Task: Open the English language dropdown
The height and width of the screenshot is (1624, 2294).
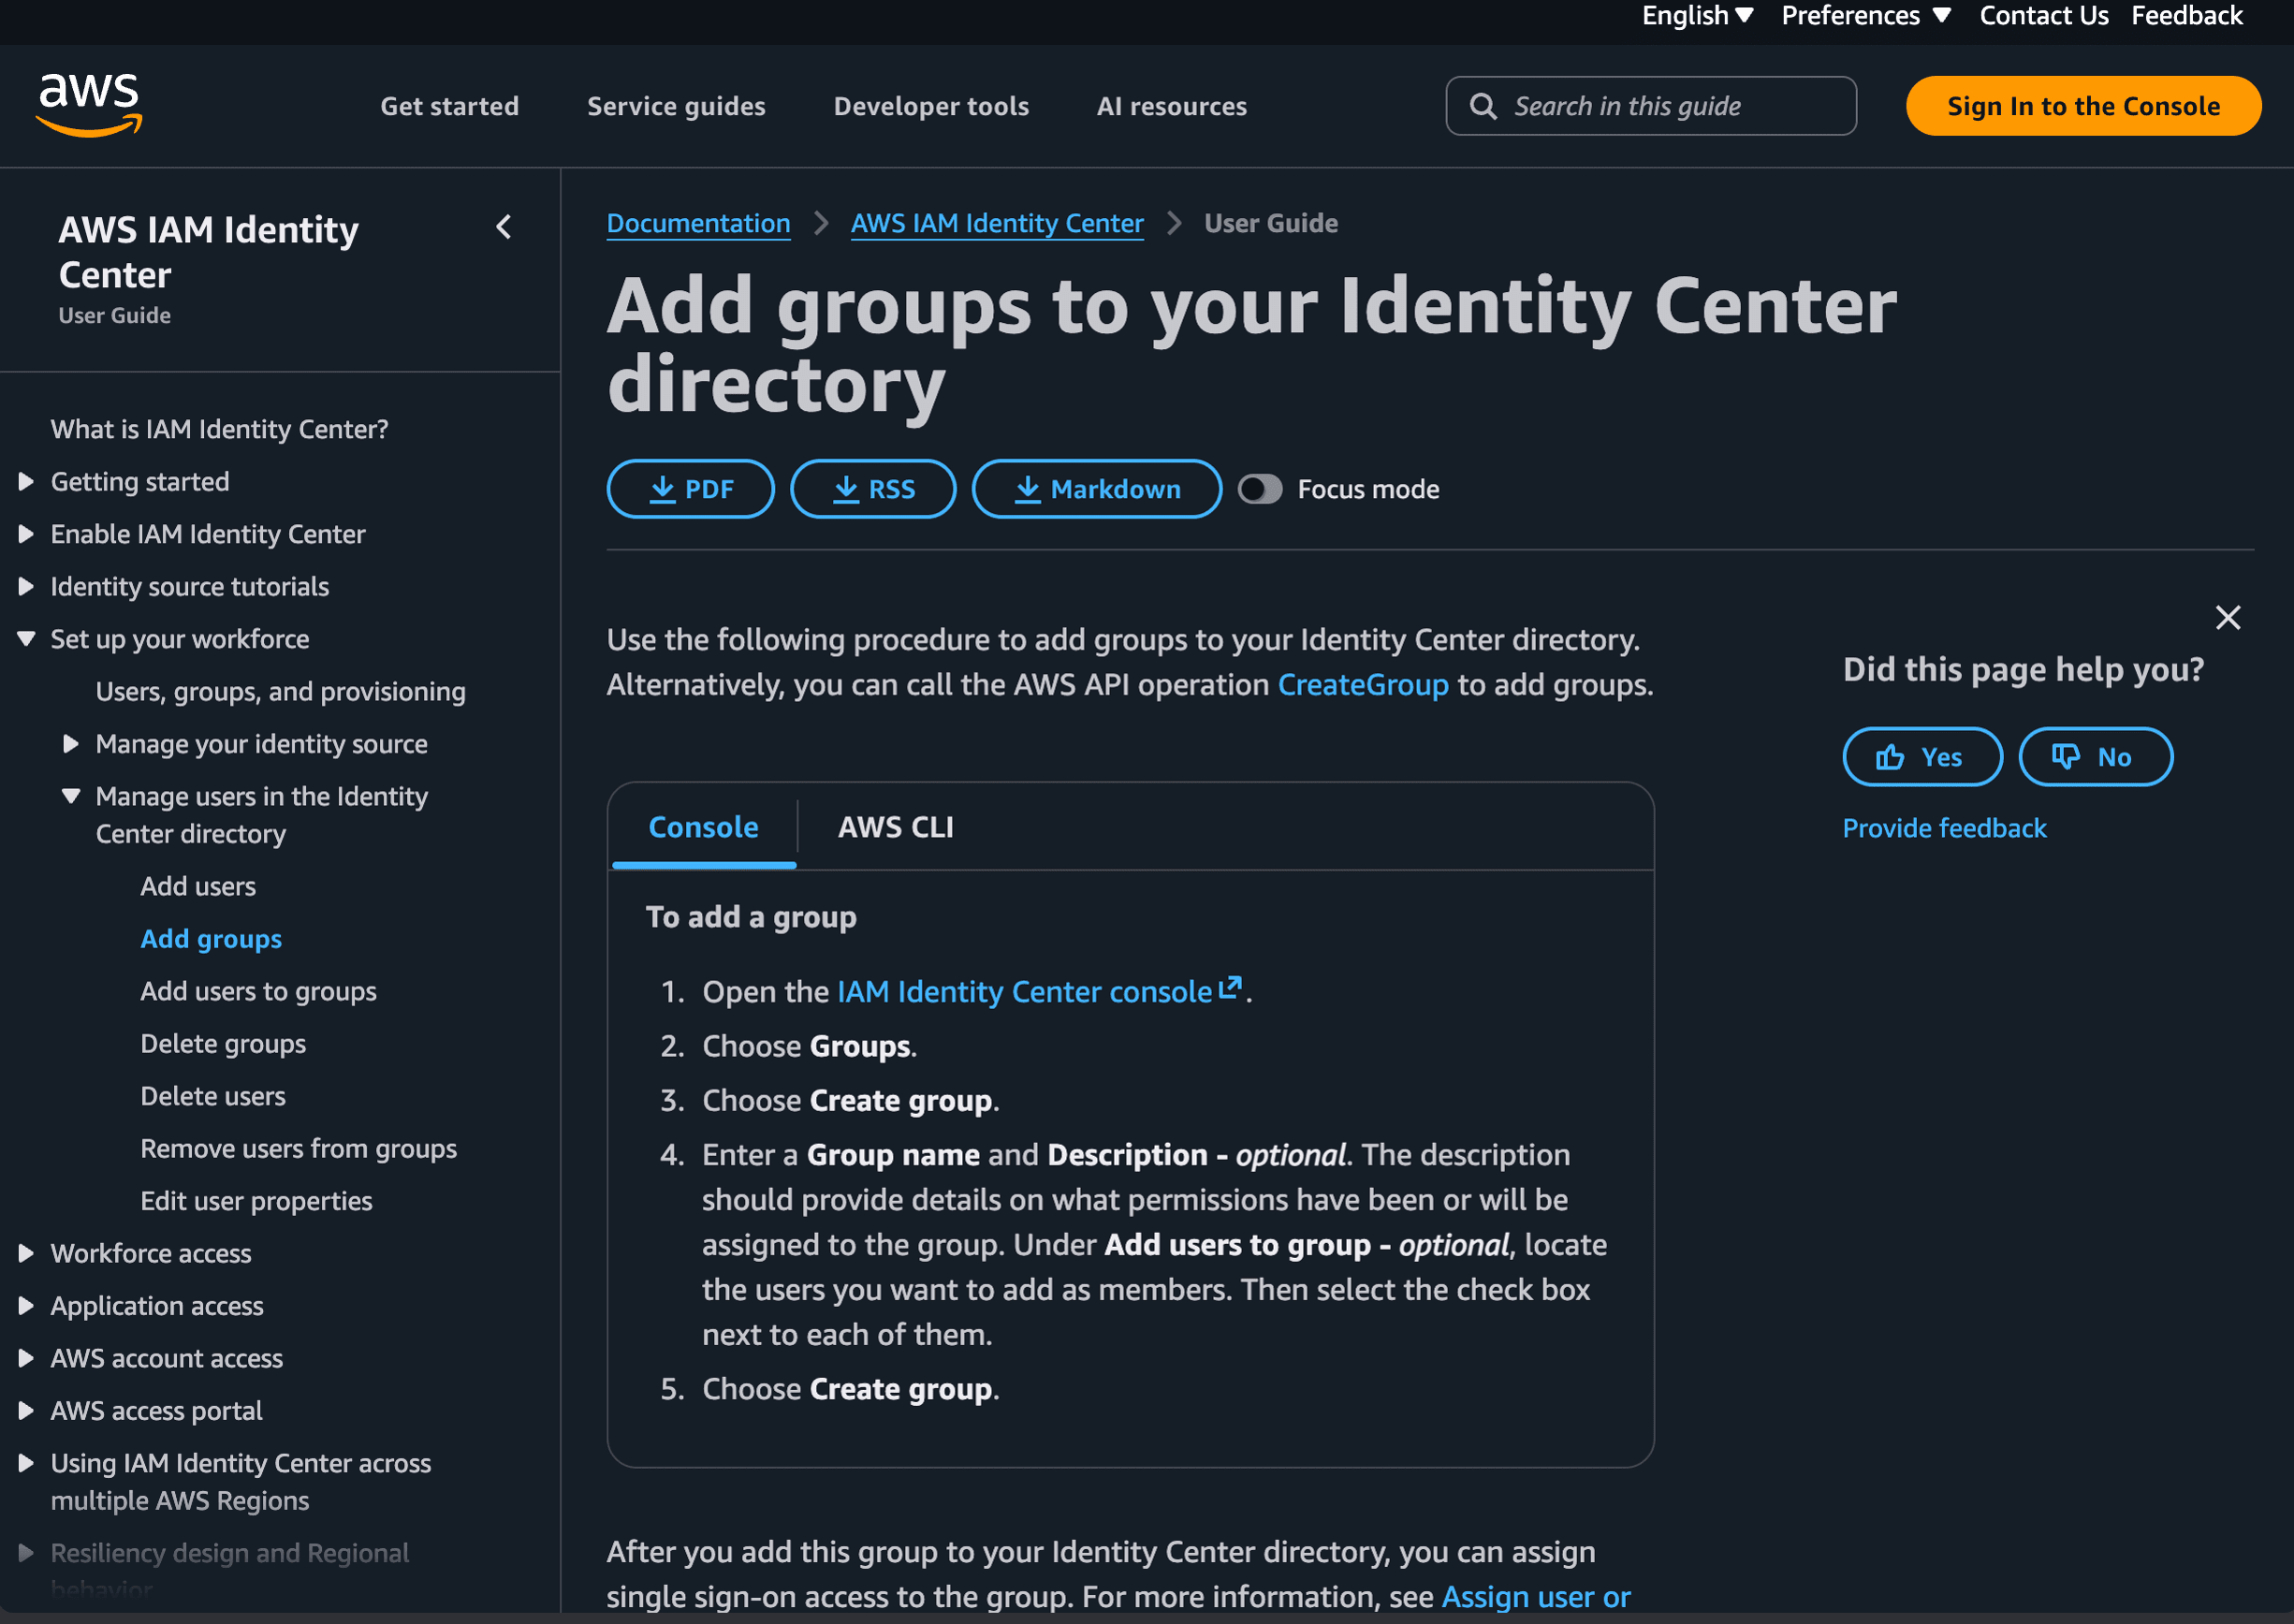Action: click(1697, 16)
